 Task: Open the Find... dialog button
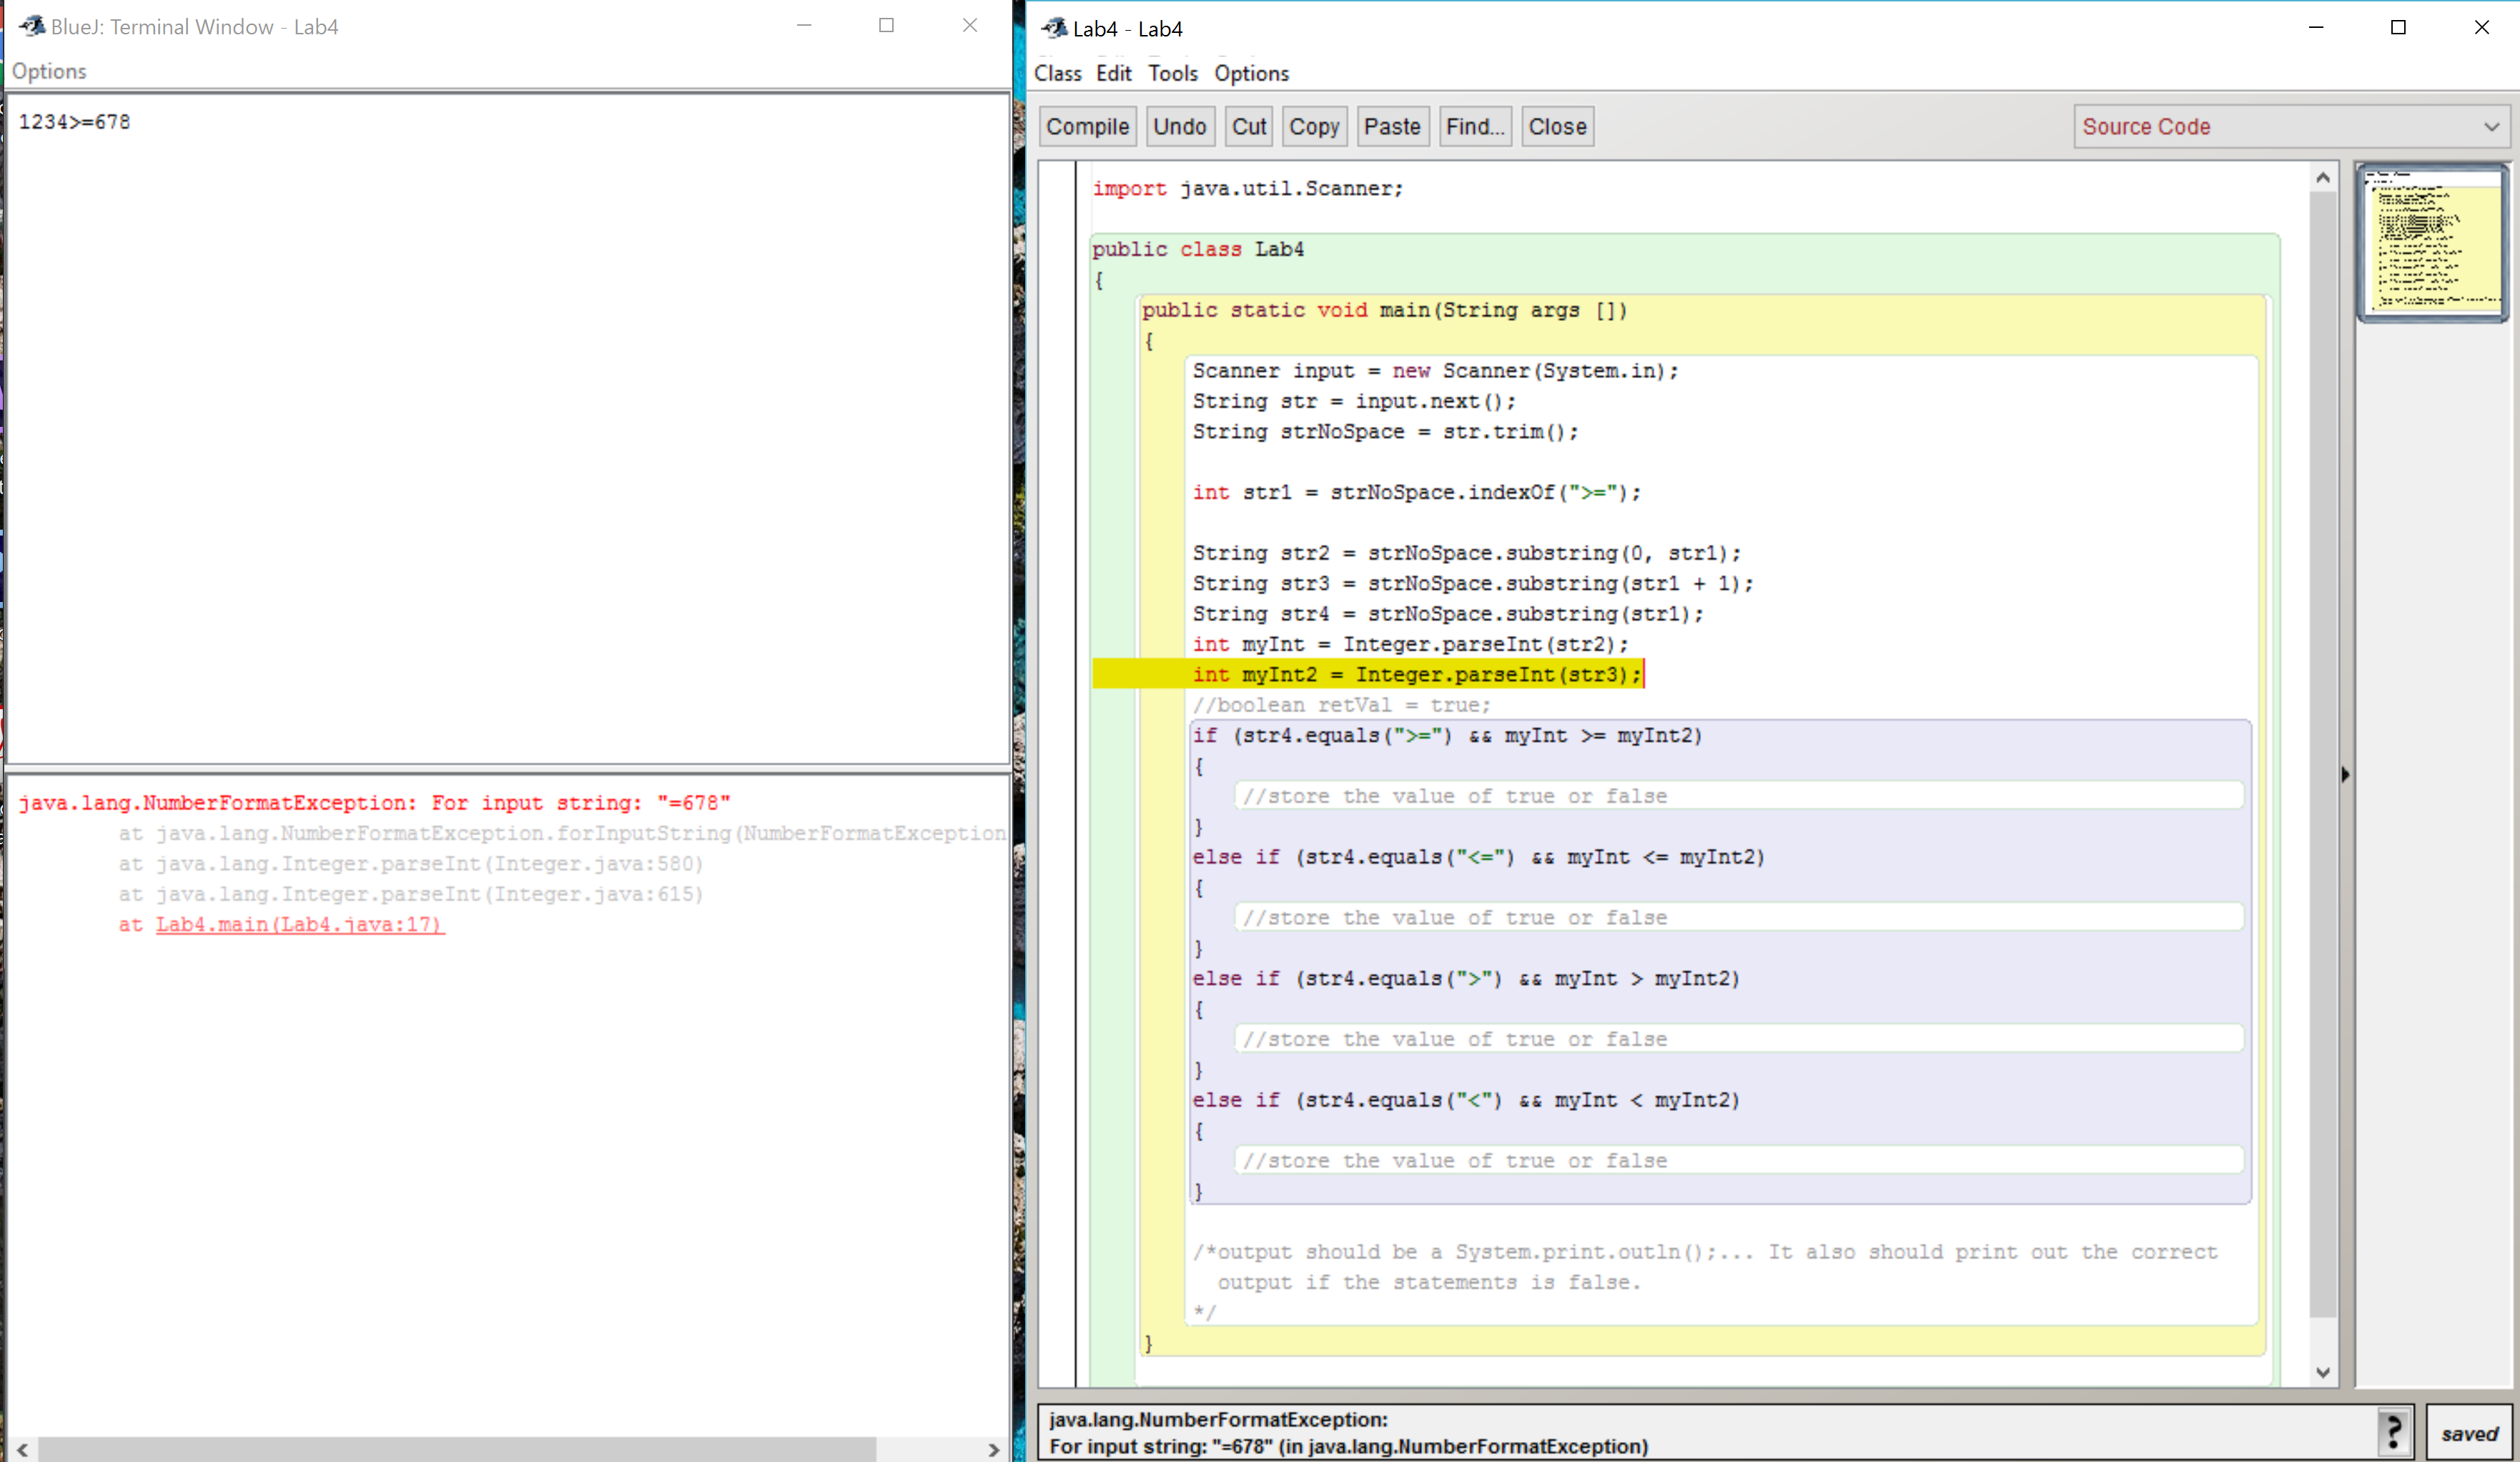(x=1475, y=127)
